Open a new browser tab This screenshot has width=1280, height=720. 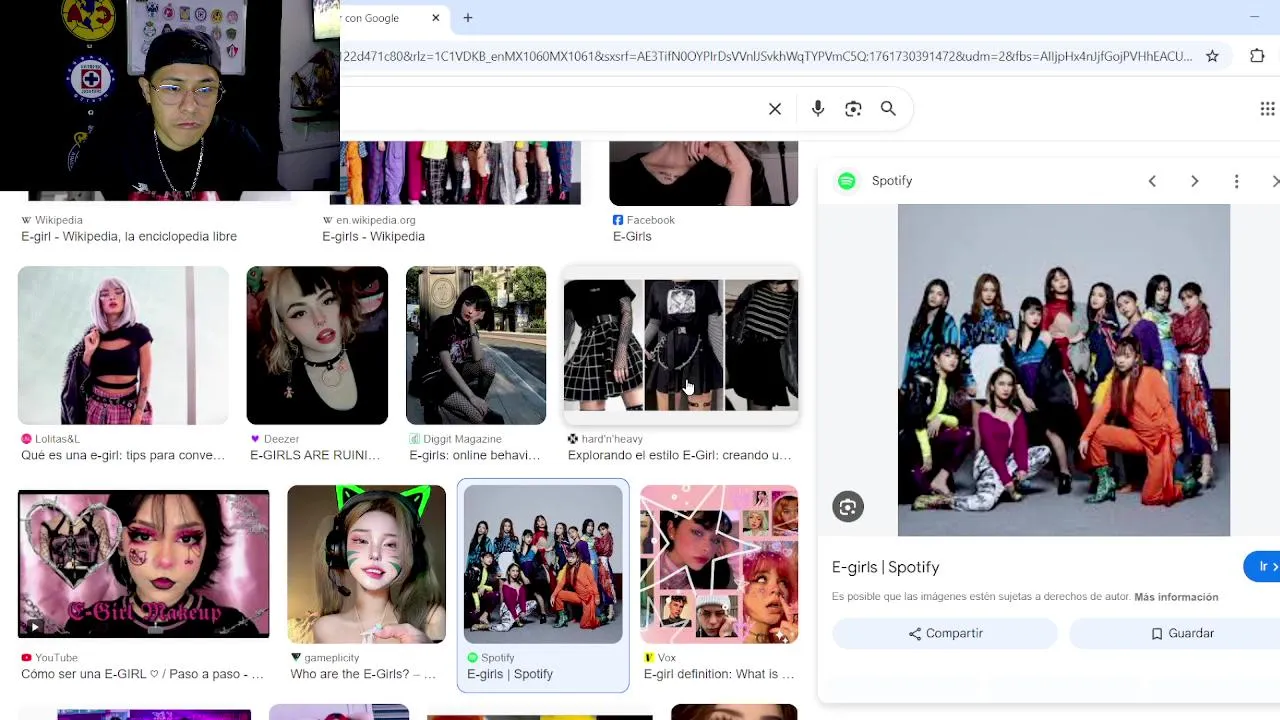(x=467, y=18)
